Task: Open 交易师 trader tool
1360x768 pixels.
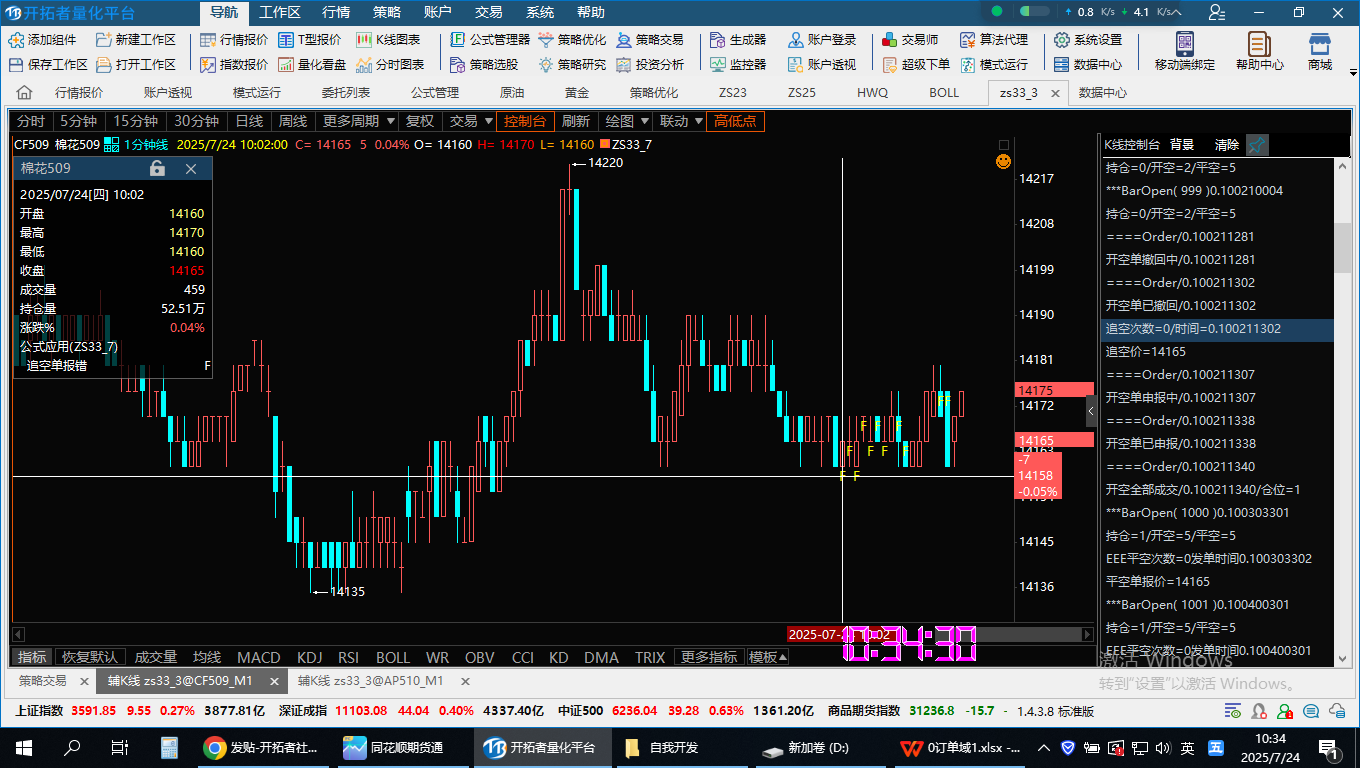Action: click(910, 40)
